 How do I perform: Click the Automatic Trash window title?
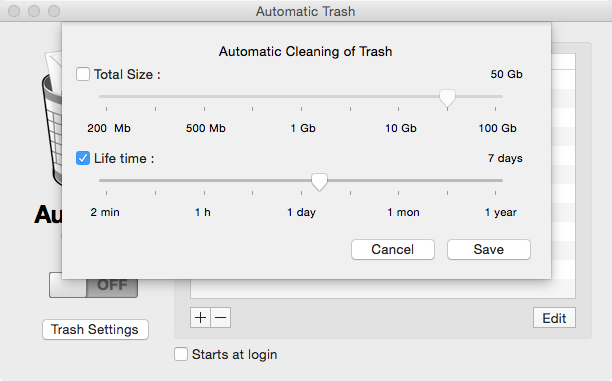(x=306, y=11)
